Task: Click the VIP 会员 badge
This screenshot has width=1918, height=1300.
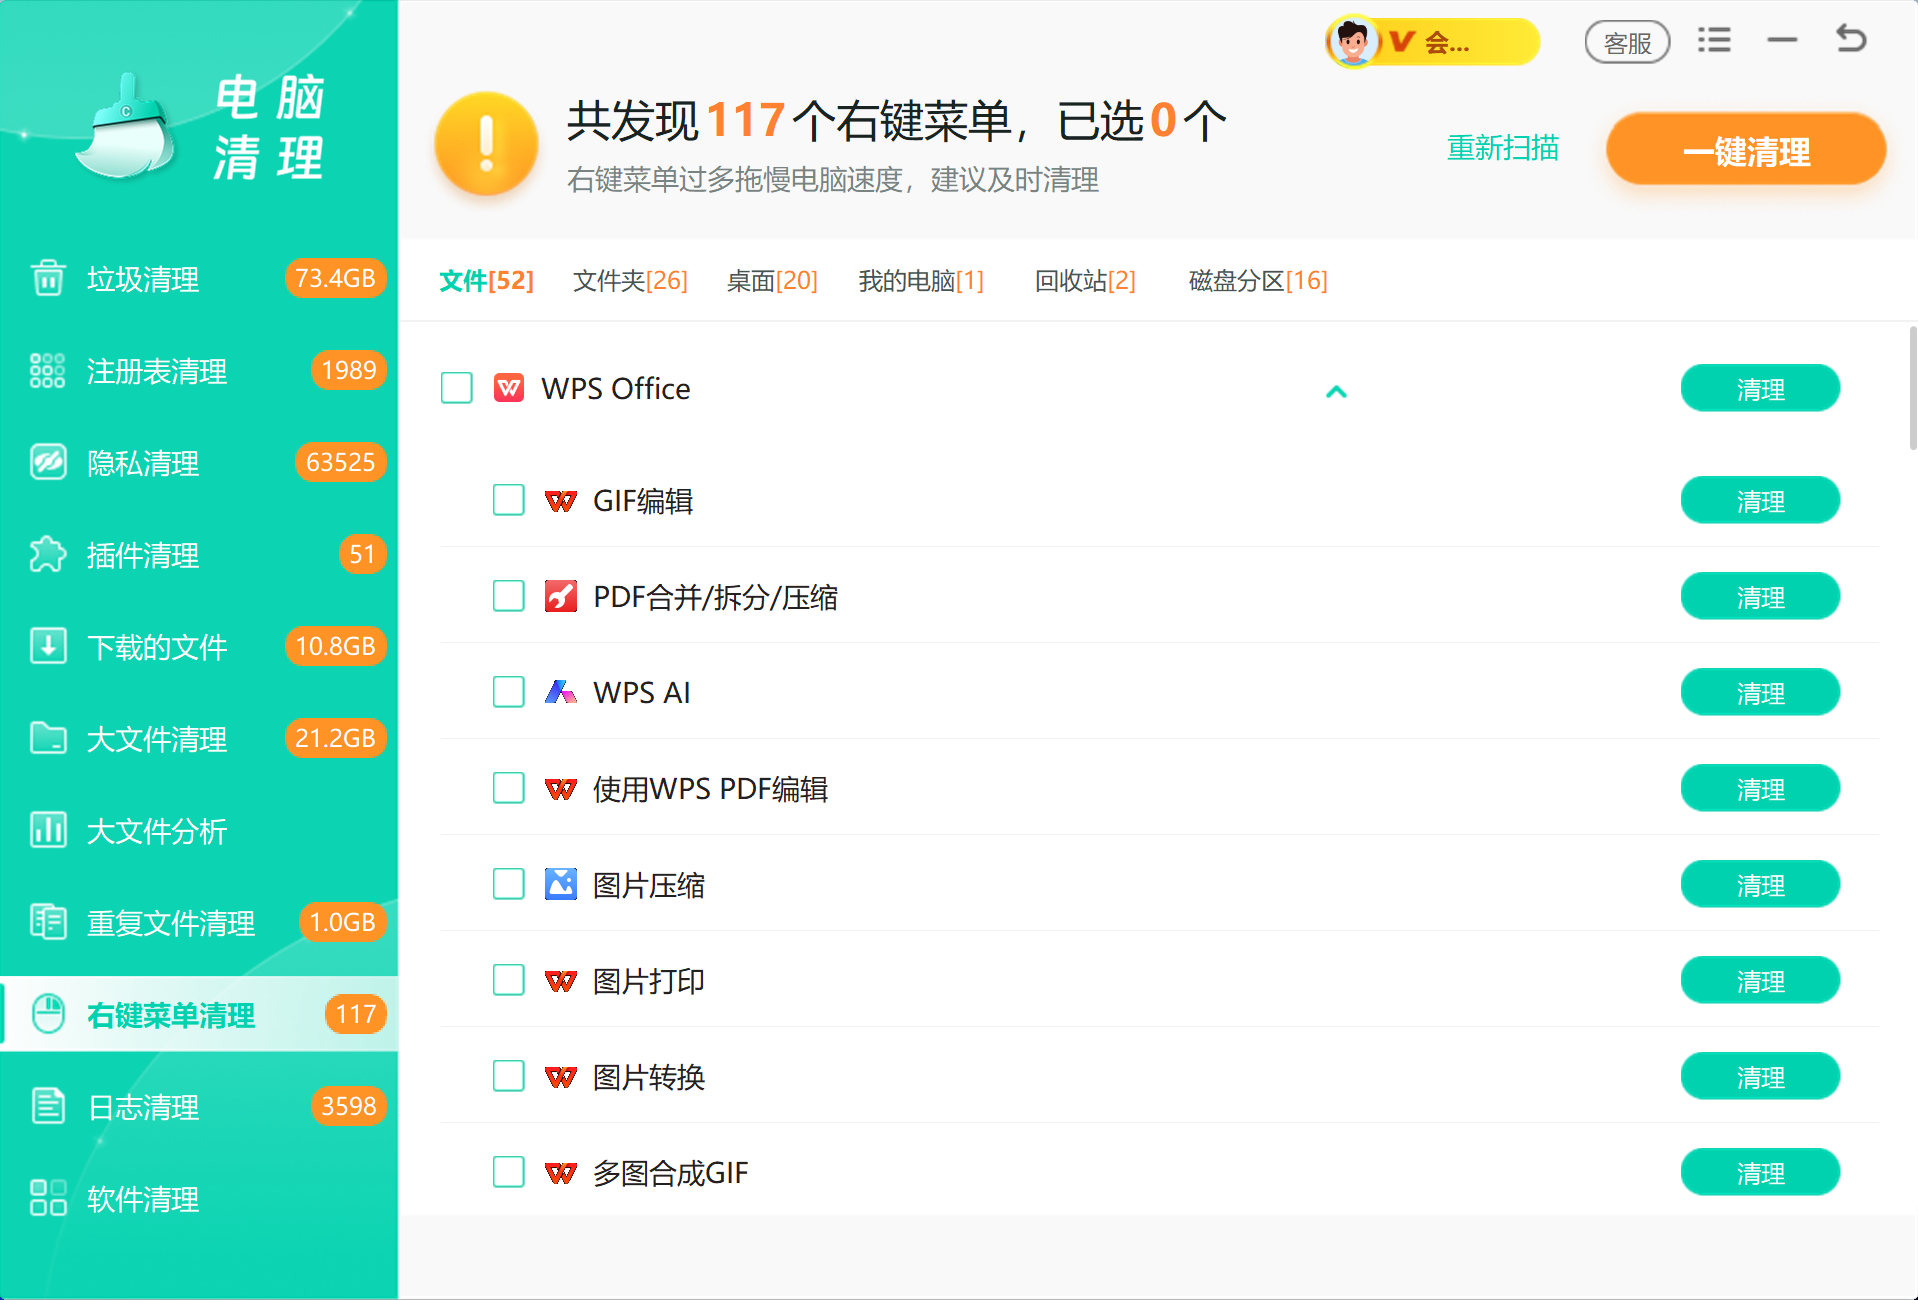Action: tap(1433, 42)
